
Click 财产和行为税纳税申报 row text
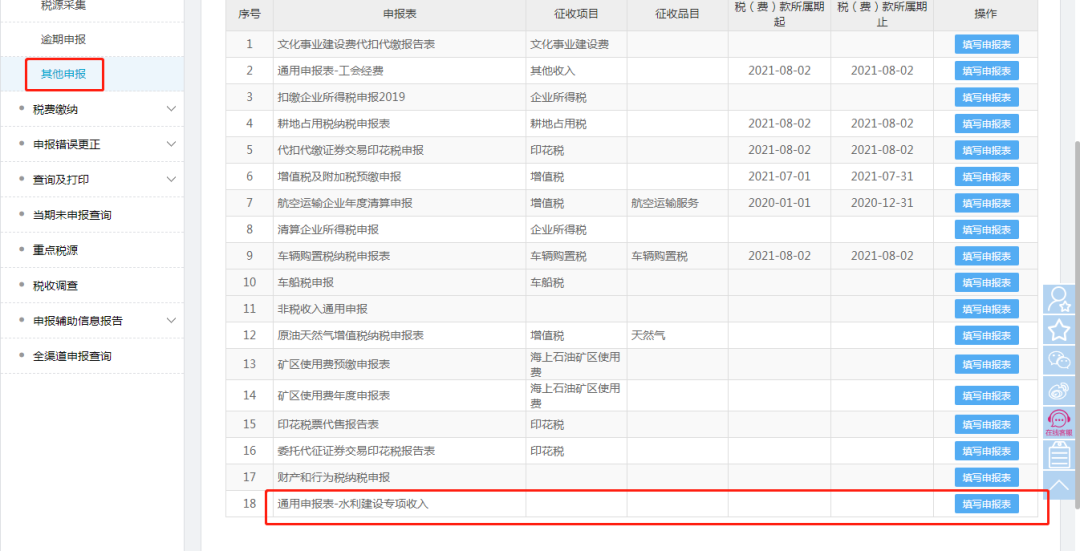(333, 477)
